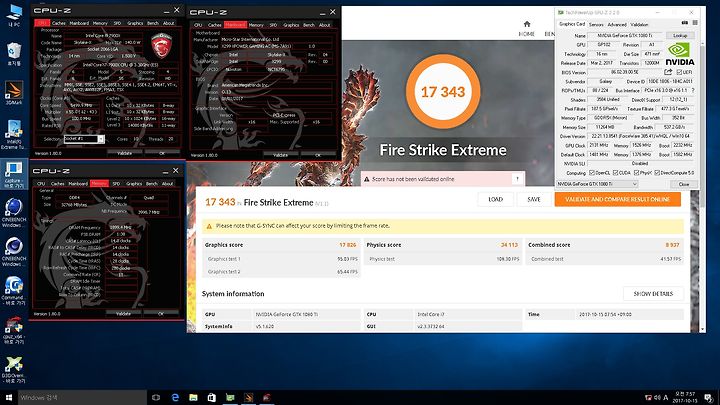Open the 3DMark desktop shortcut
This screenshot has height=405, width=720.
[x=14, y=92]
